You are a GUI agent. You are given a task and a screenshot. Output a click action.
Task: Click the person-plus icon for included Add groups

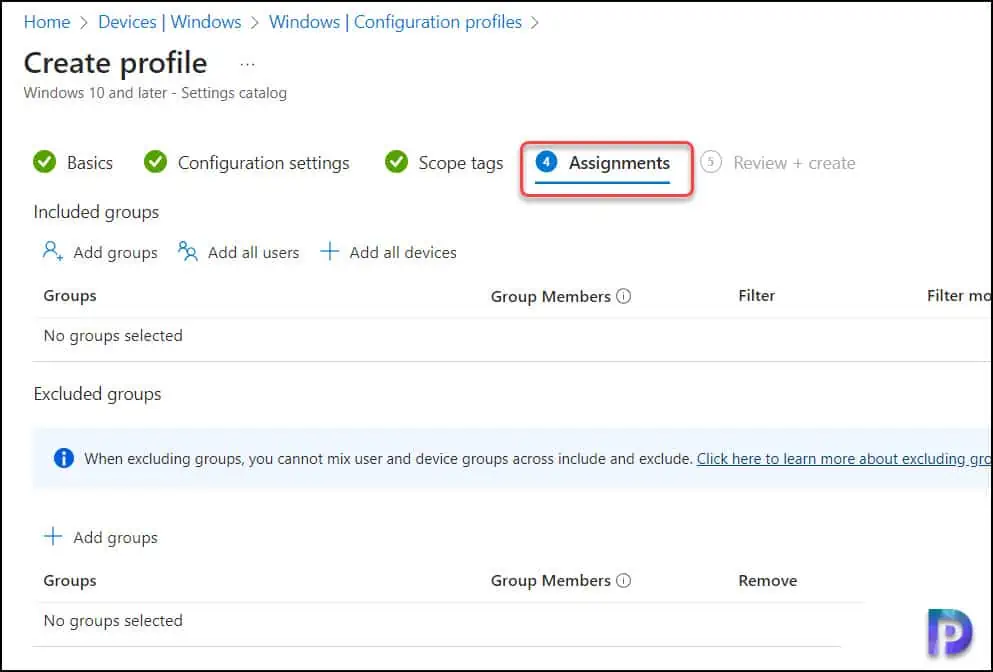tap(53, 251)
